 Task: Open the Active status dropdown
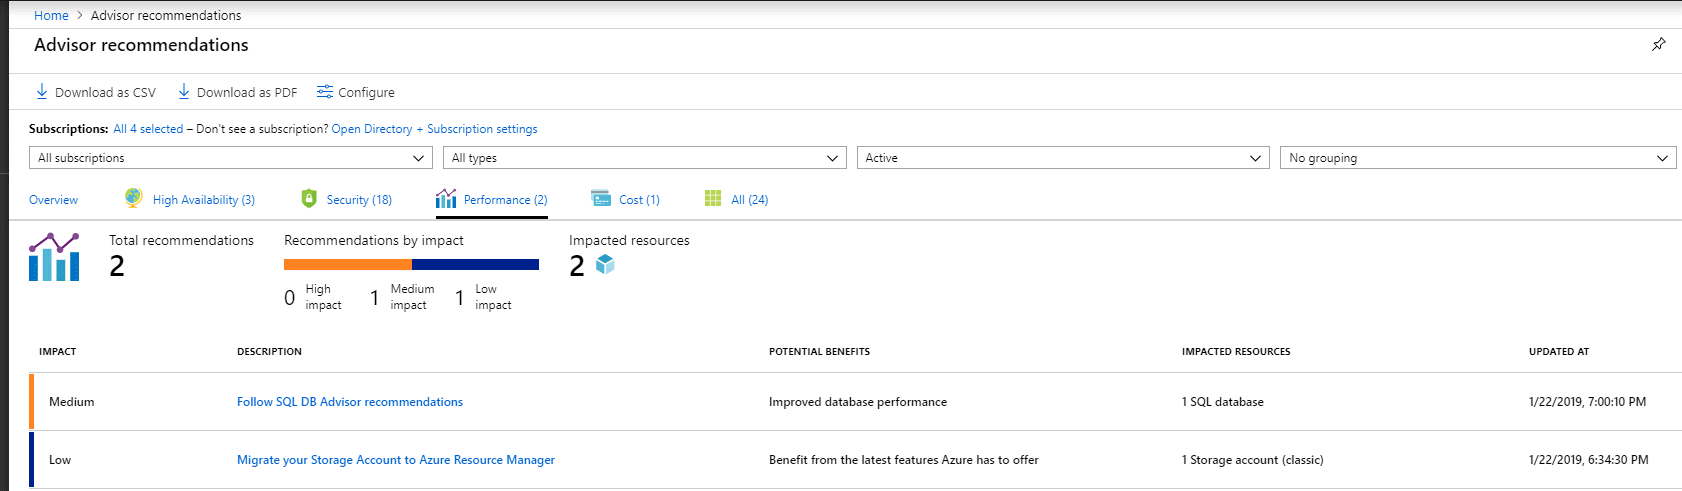[x=1063, y=158]
